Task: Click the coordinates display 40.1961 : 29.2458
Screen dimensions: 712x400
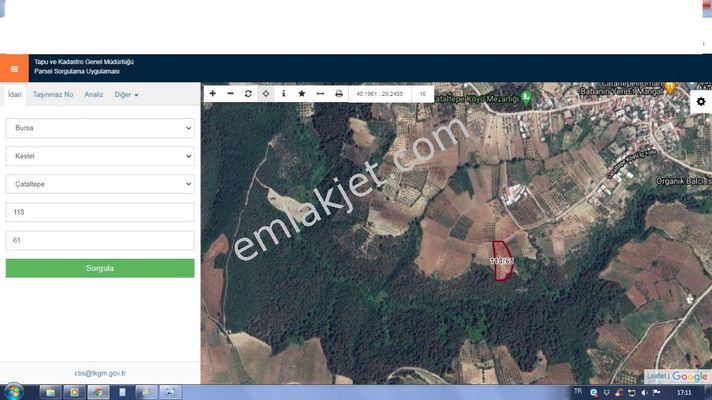Action: tap(379, 94)
